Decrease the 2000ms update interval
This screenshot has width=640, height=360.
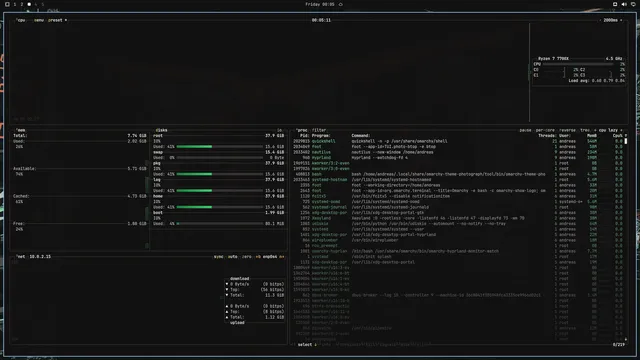click(x=600, y=20)
